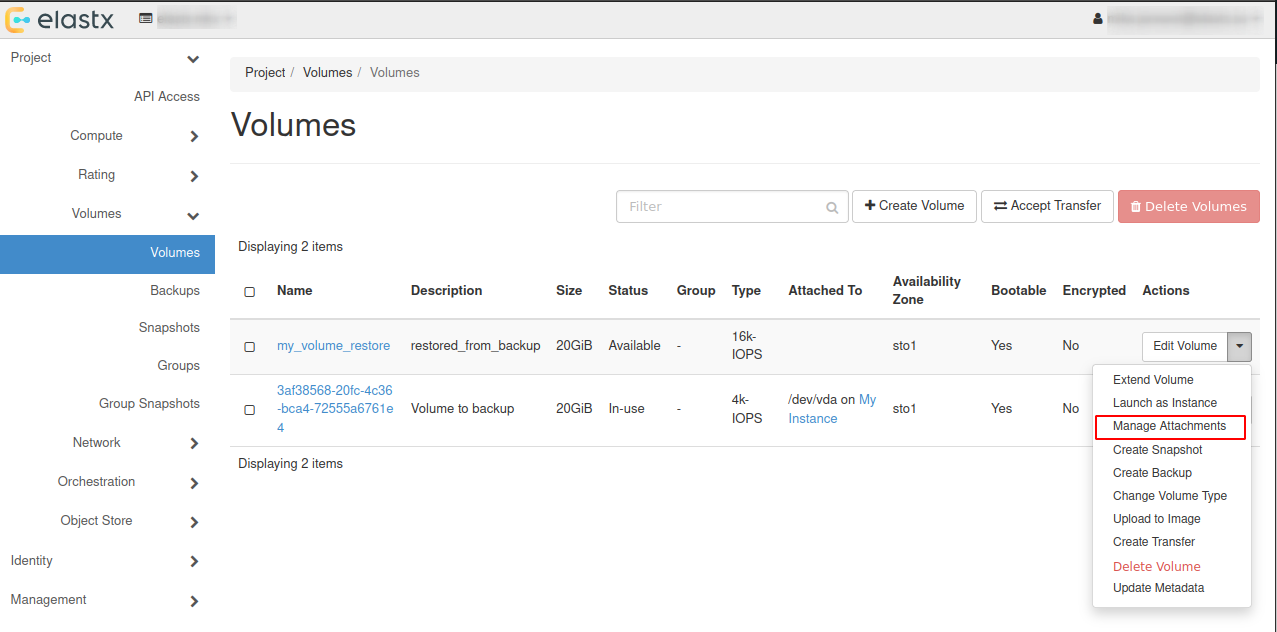
Task: Open Backups in the sidebar
Action: tap(175, 291)
